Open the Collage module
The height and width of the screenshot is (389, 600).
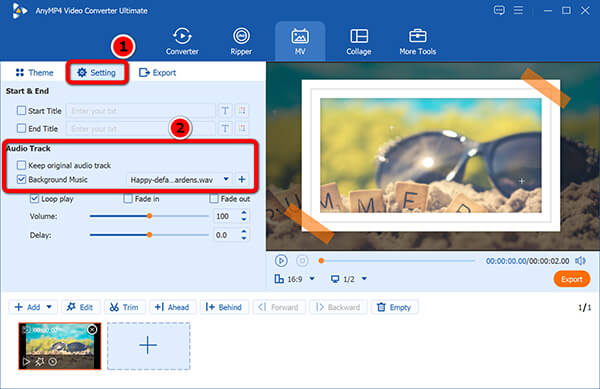(x=359, y=41)
